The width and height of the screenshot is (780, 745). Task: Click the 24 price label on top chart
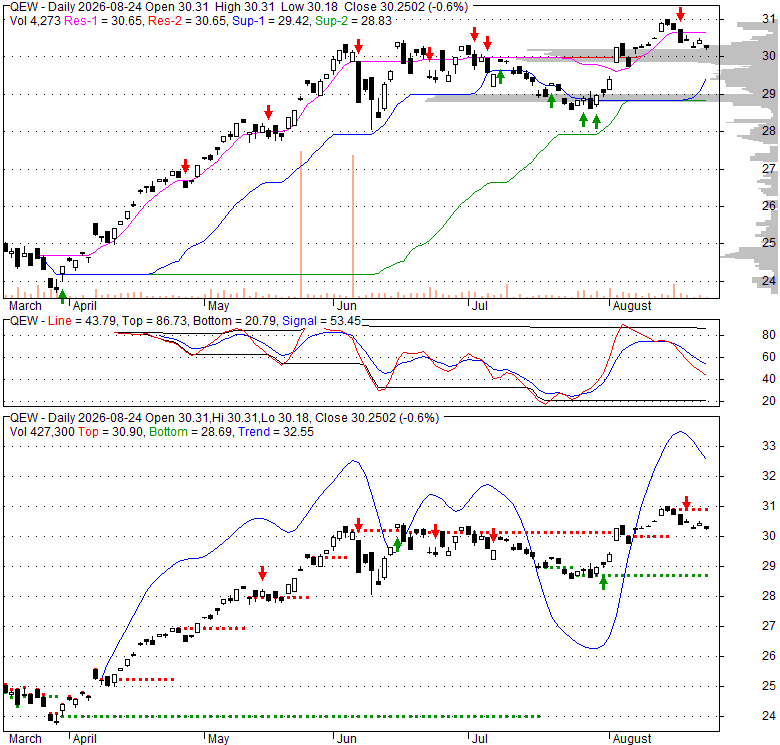point(769,281)
